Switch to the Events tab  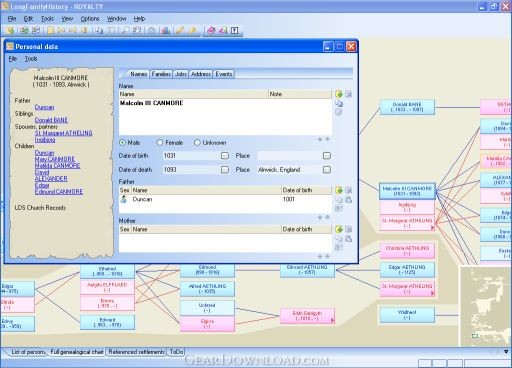224,74
